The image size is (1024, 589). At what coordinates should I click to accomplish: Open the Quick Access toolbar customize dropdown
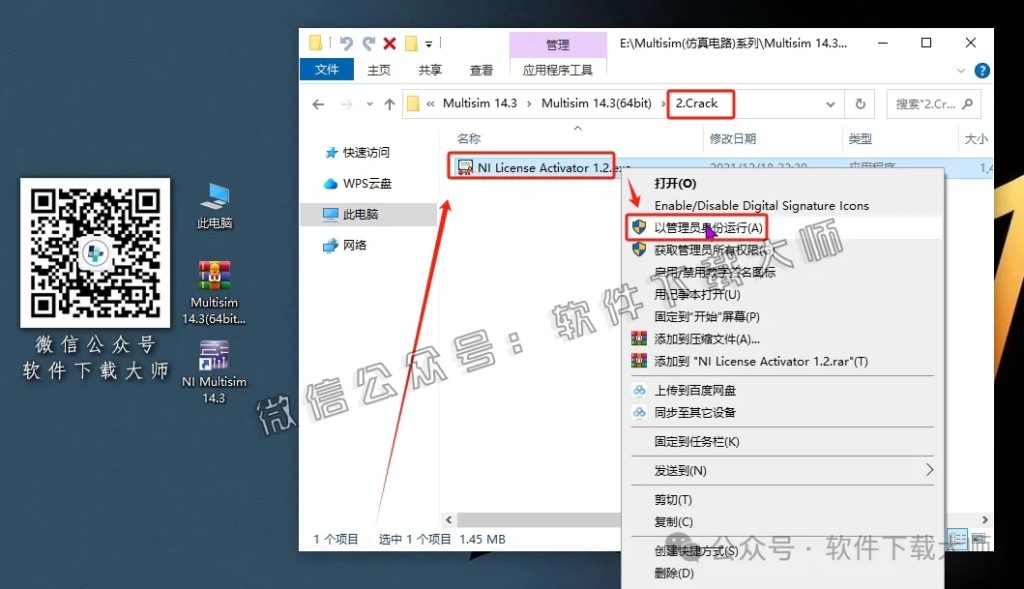(x=427, y=42)
